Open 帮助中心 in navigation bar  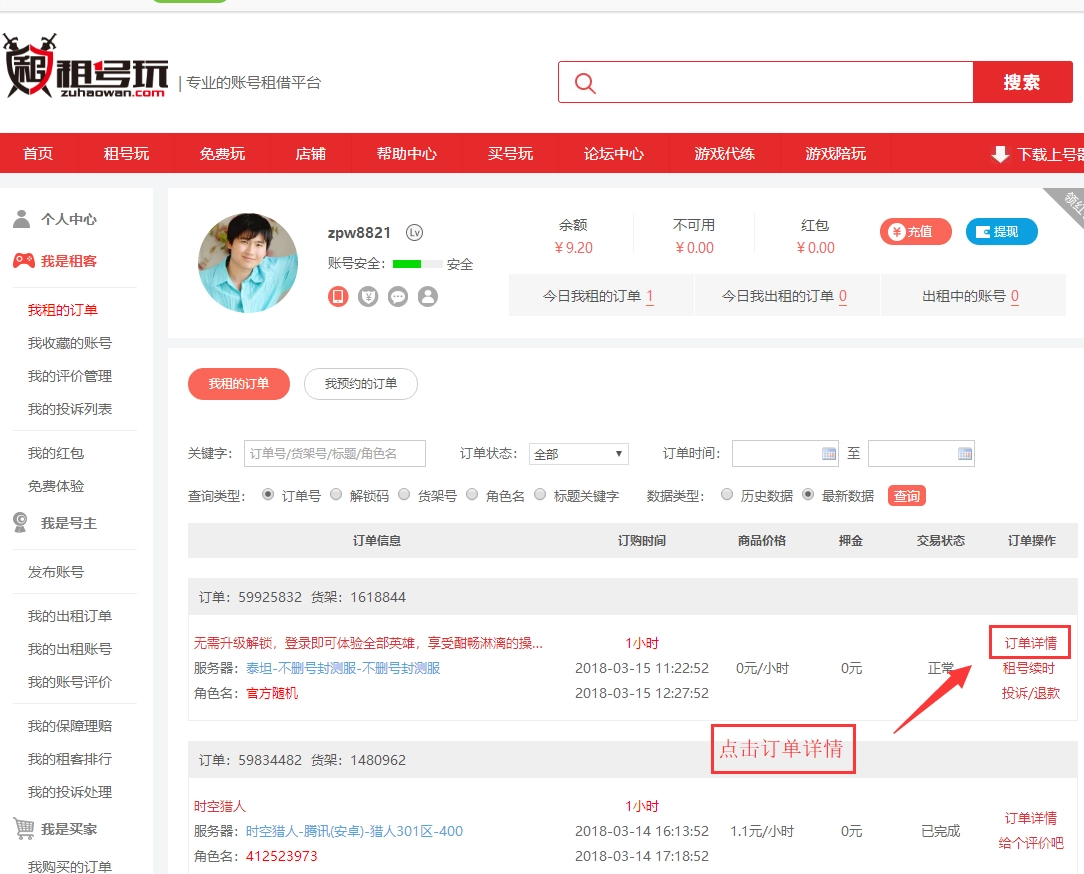(406, 154)
